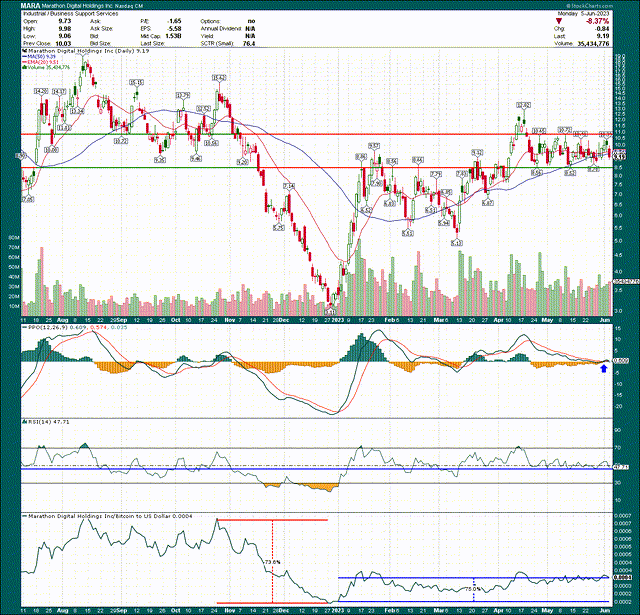Click the Options value no
Screen dimensions: 640x615
[251, 21]
